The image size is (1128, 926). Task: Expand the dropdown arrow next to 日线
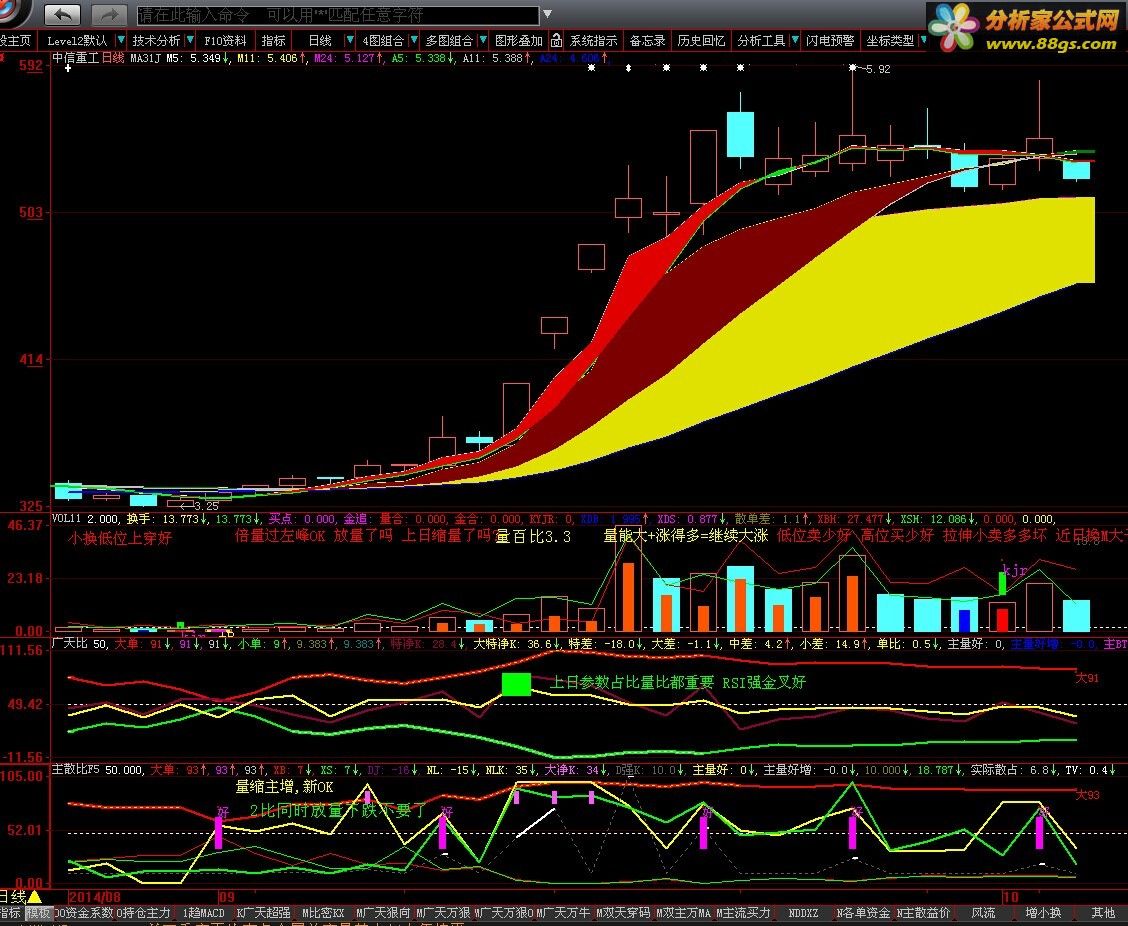click(350, 40)
